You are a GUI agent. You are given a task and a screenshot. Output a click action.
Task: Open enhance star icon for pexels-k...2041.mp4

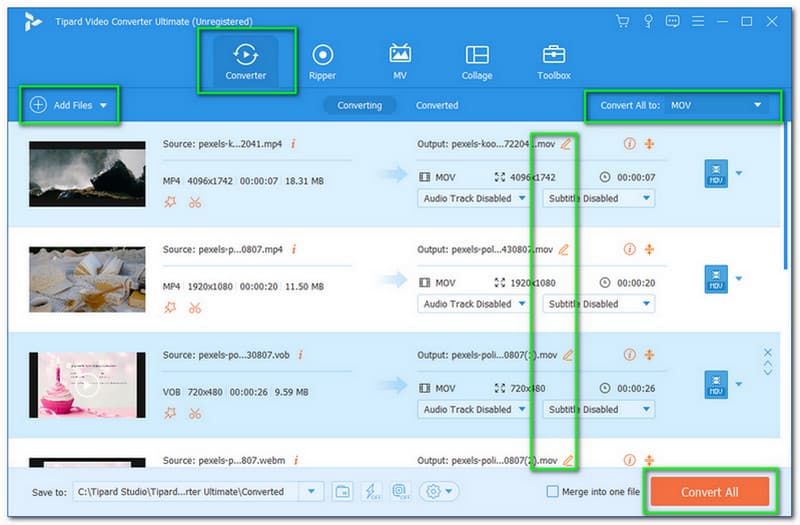[170, 202]
